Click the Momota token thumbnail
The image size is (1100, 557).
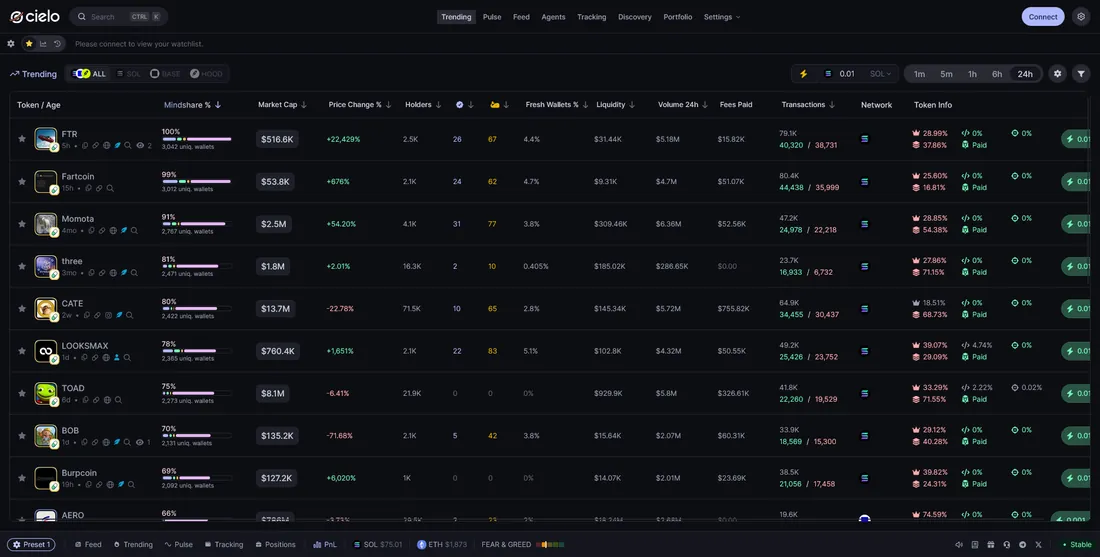[x=46, y=224]
